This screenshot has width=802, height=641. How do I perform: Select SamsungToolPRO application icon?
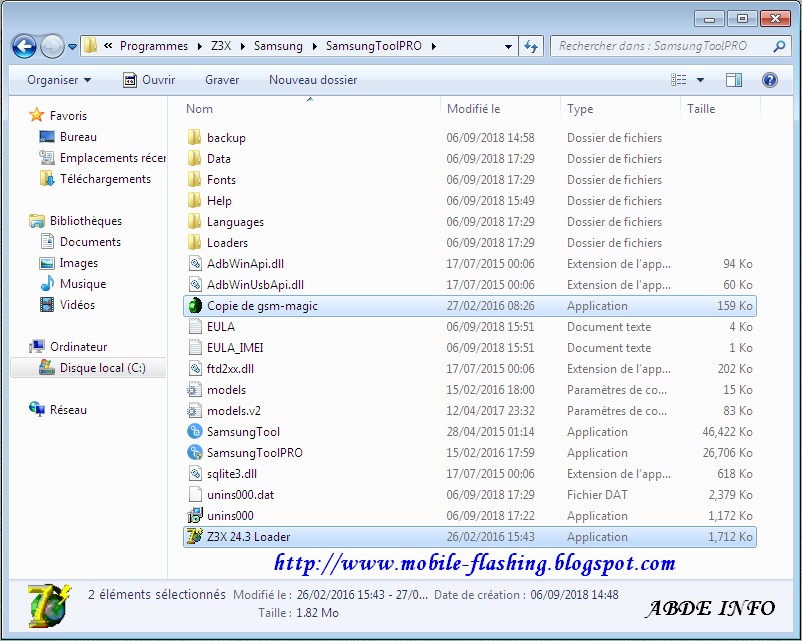point(194,452)
